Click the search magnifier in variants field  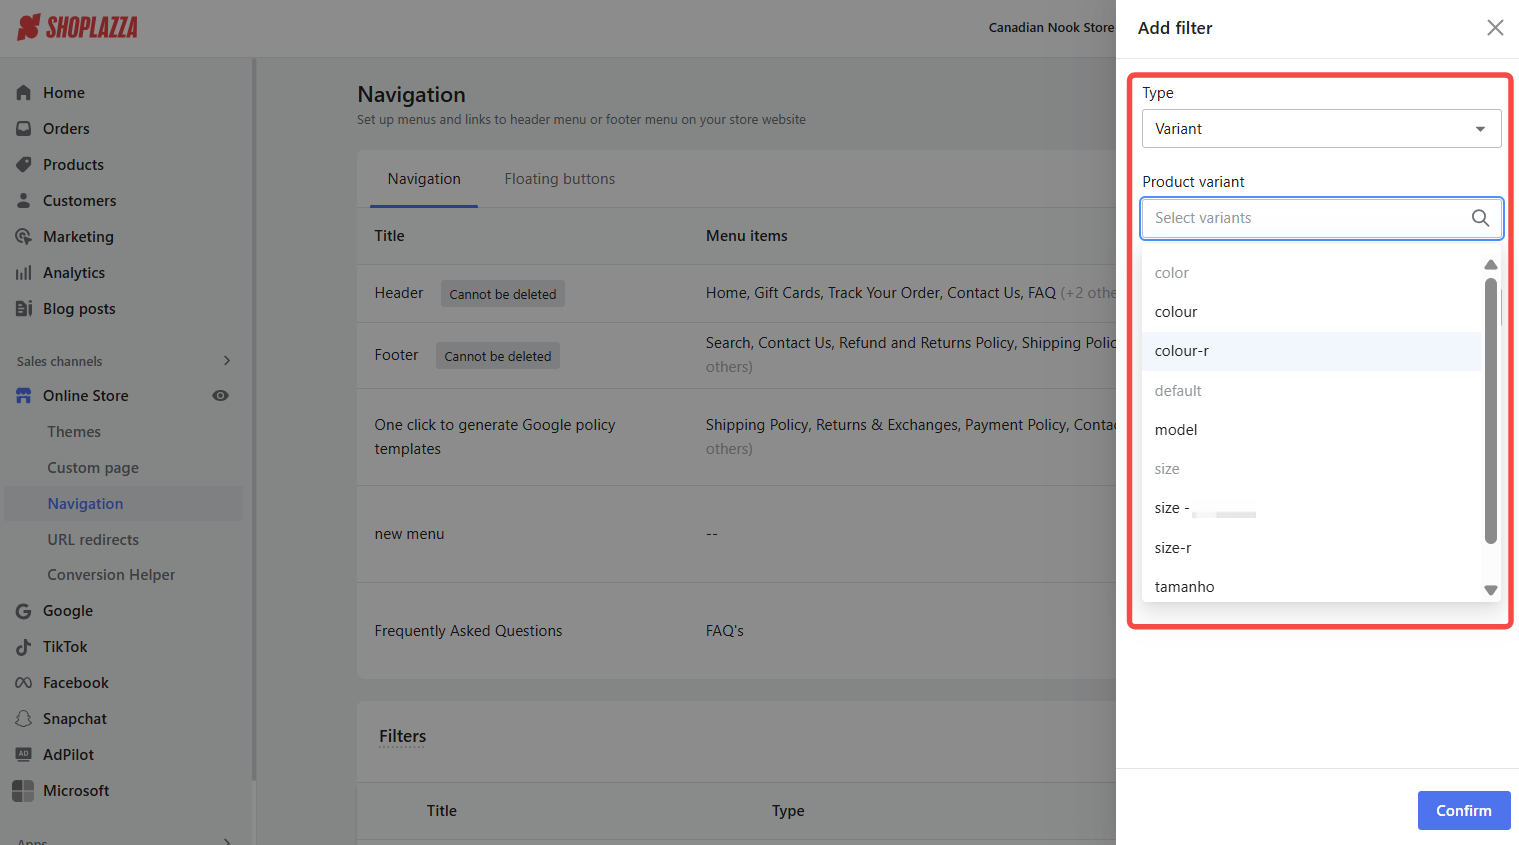pos(1480,217)
